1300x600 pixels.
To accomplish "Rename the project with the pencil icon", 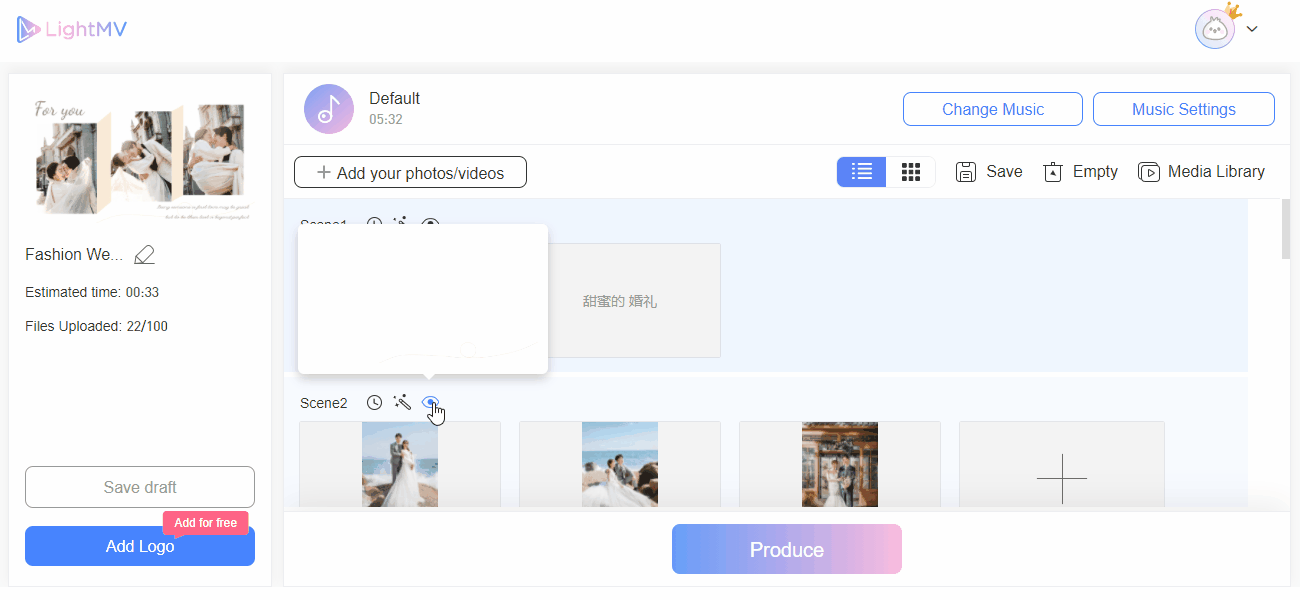I will (144, 255).
